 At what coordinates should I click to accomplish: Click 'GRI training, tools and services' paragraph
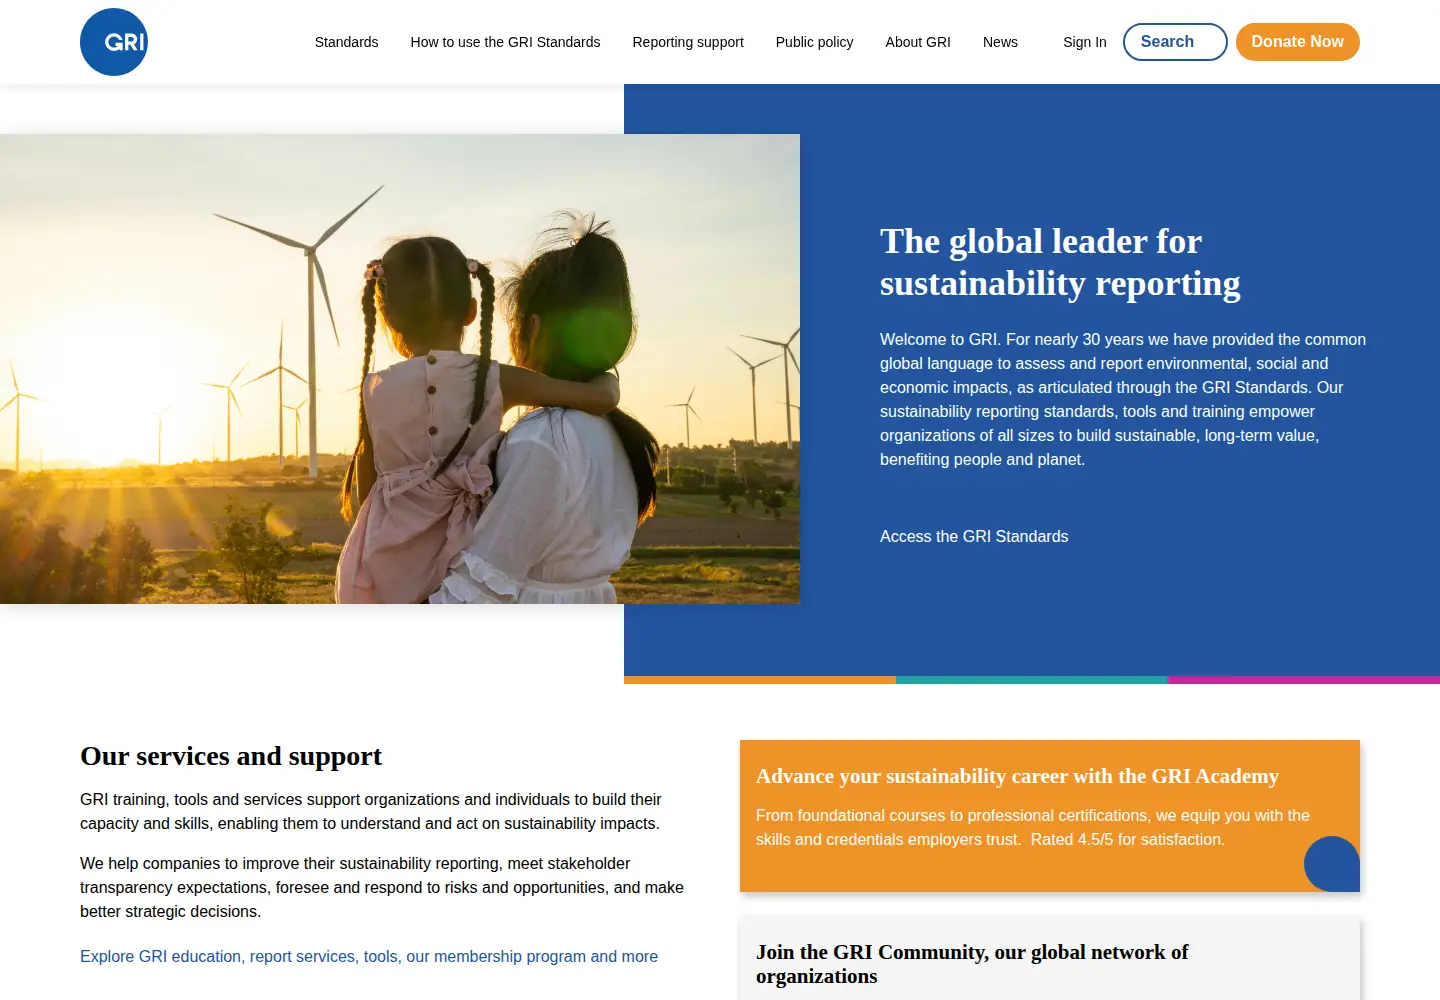point(371,812)
